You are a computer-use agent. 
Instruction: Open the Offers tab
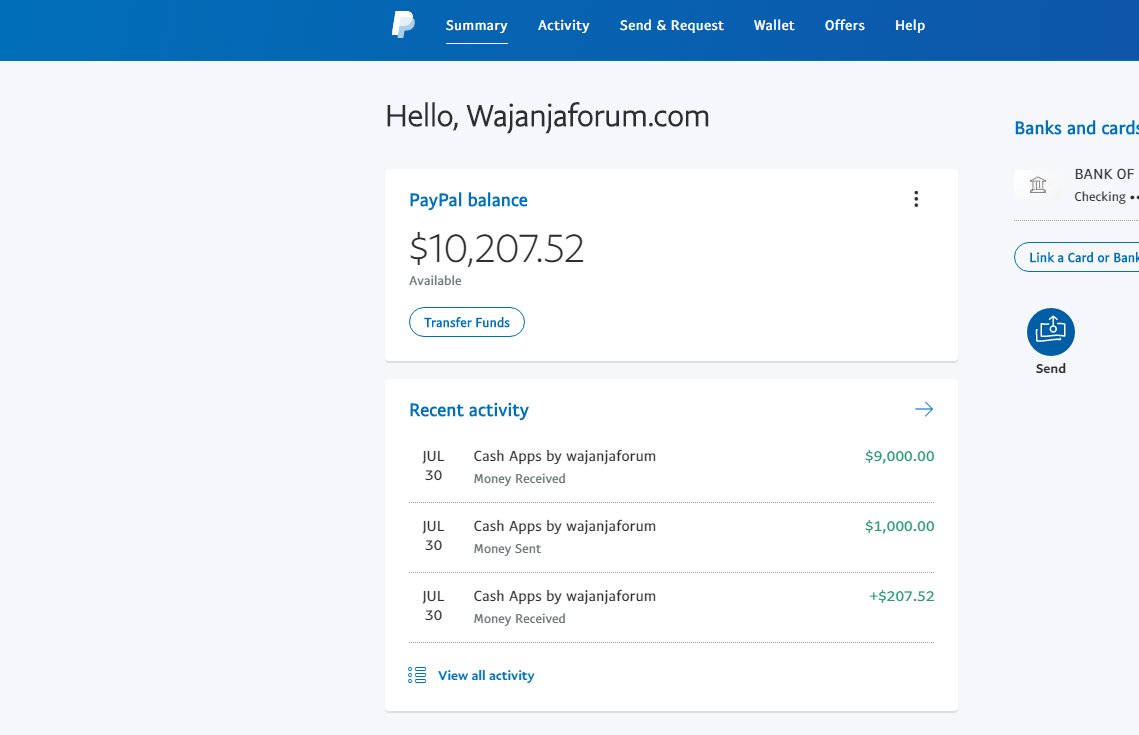(x=845, y=25)
